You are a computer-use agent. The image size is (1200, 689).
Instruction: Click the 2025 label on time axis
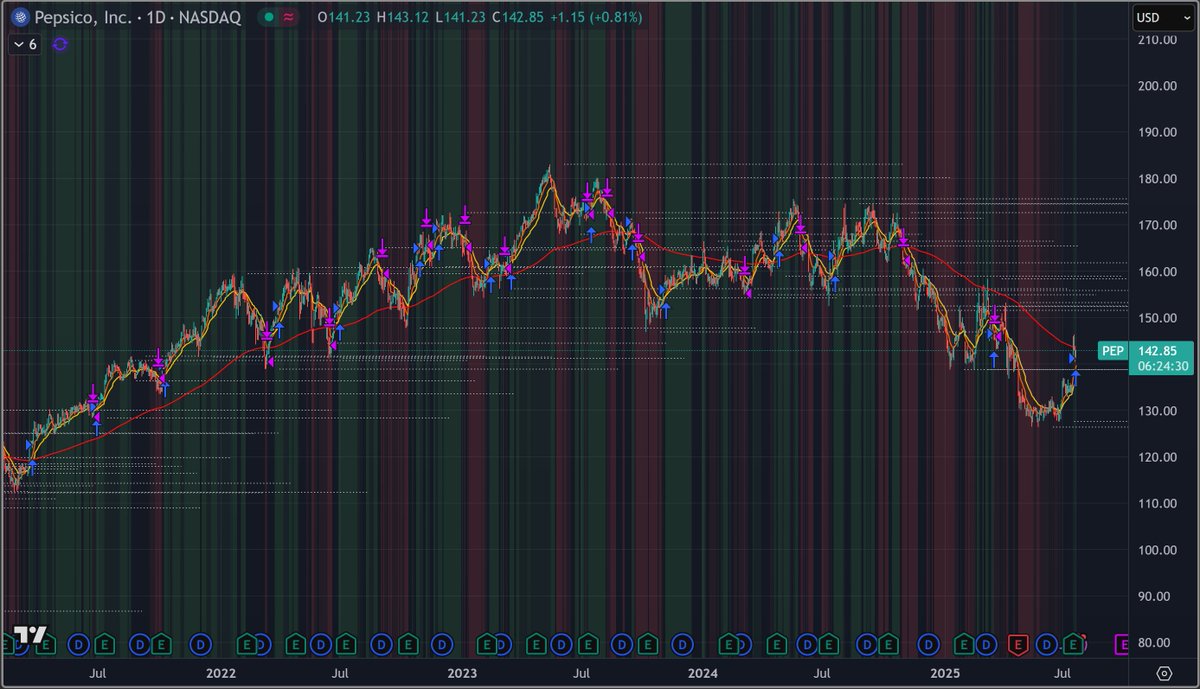(x=944, y=672)
